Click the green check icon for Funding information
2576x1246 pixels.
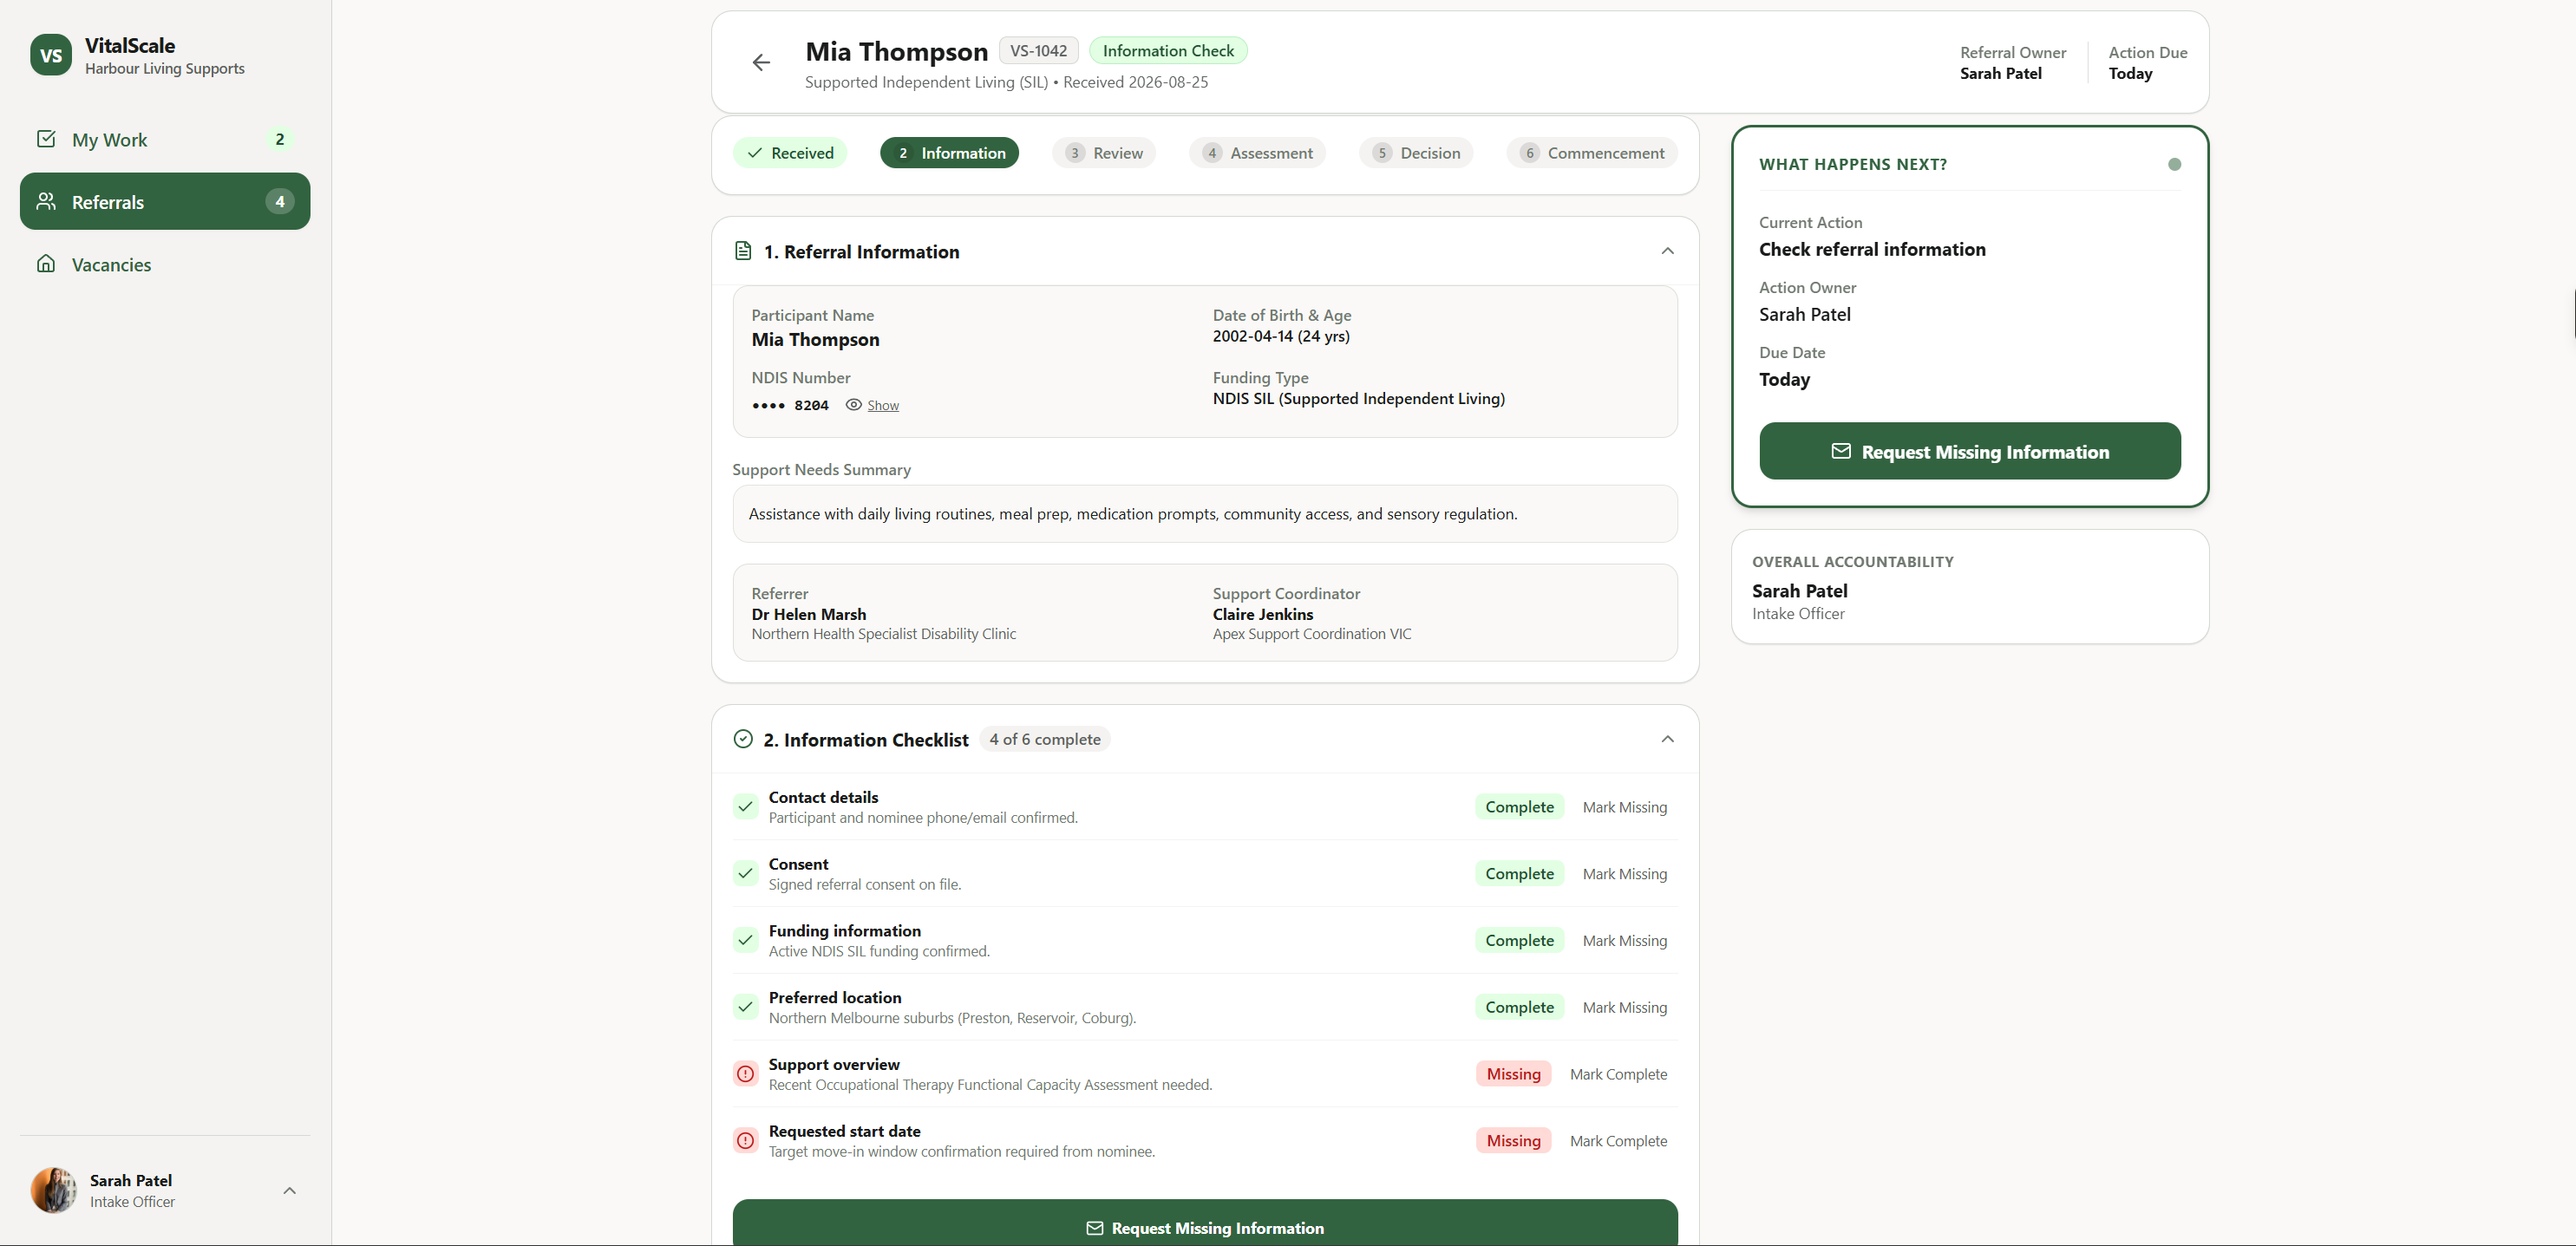coord(745,940)
